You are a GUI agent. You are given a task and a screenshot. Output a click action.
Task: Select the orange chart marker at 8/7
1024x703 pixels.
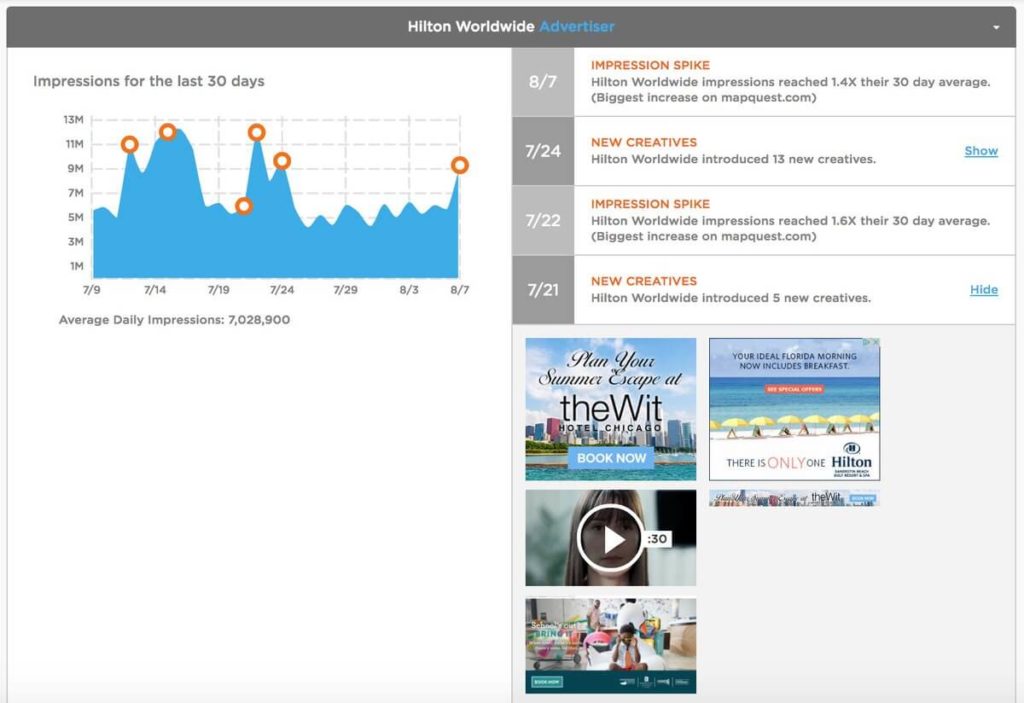tap(459, 165)
